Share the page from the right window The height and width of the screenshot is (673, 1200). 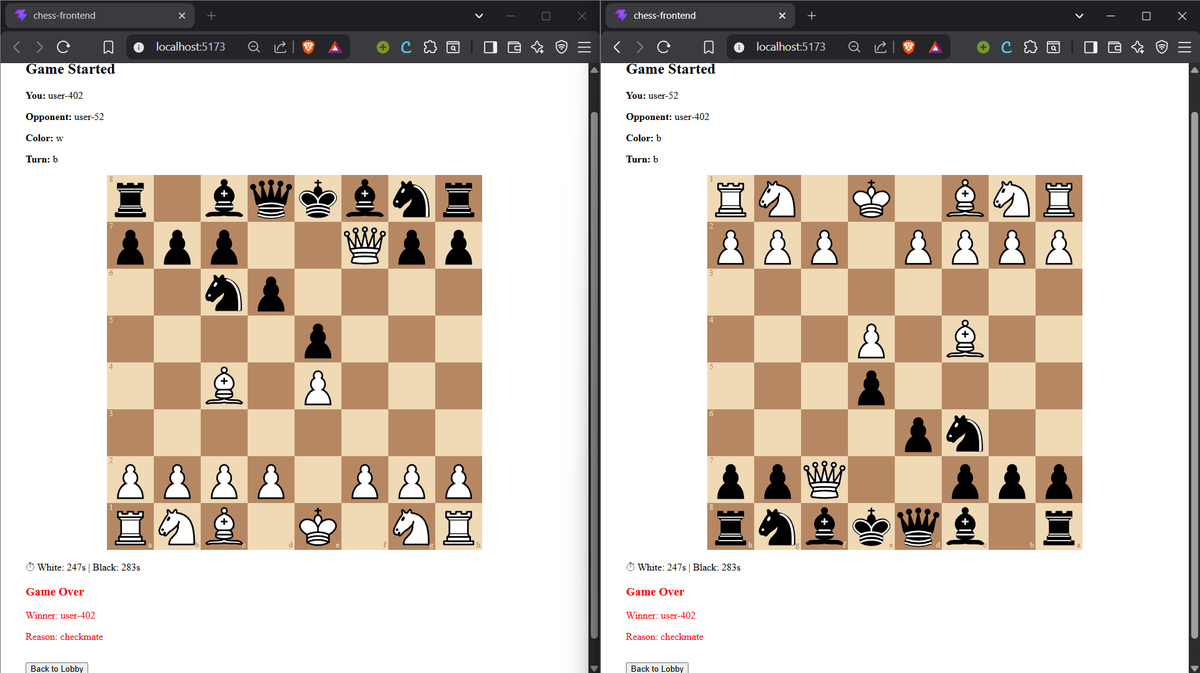[x=880, y=47]
